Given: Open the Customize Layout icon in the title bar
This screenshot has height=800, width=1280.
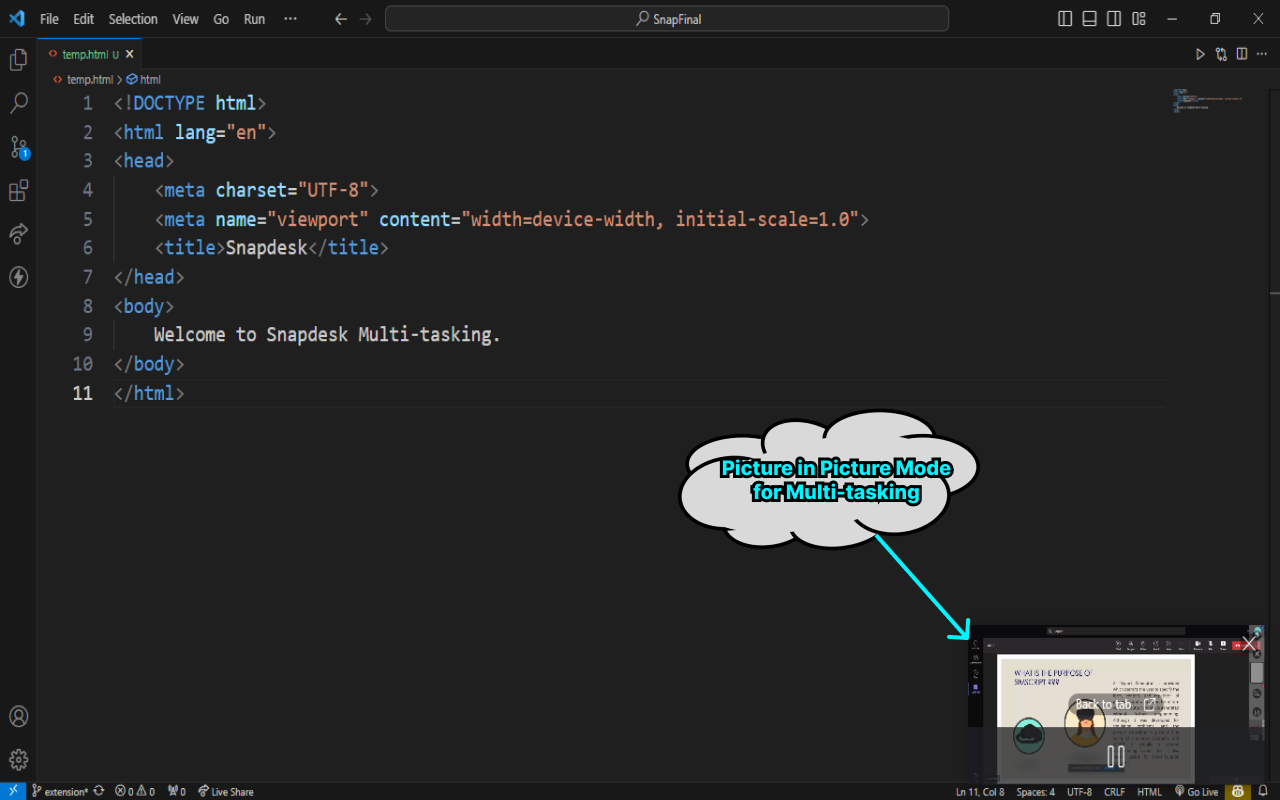Looking at the screenshot, I should coord(1138,18).
